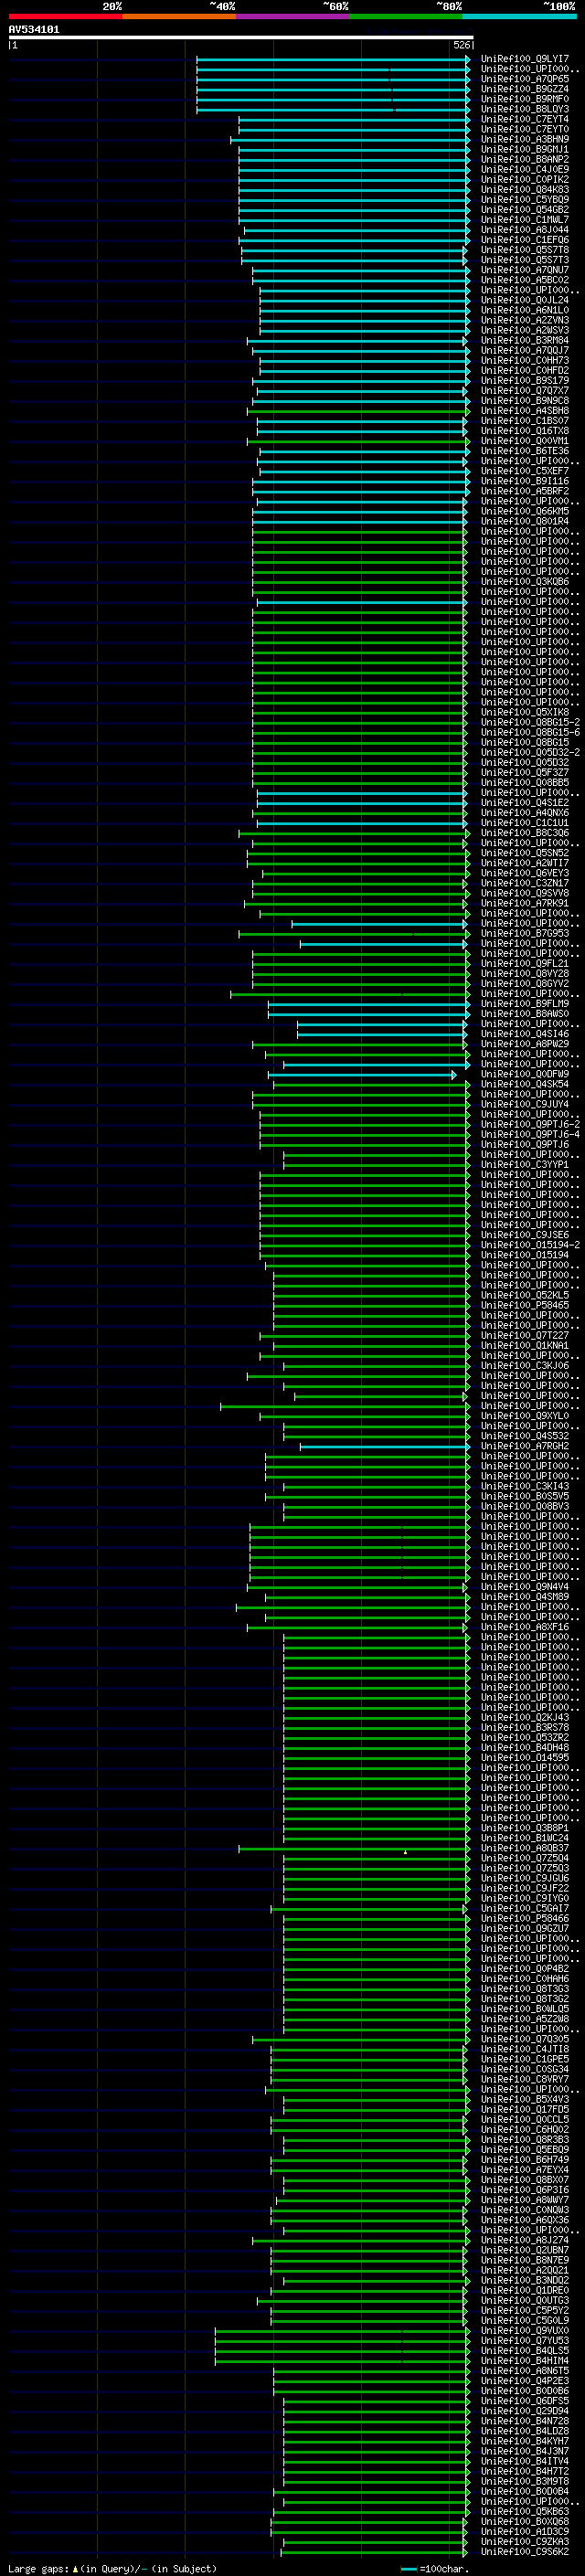Select hit label UniRef100_Q9FL21

click(525, 964)
